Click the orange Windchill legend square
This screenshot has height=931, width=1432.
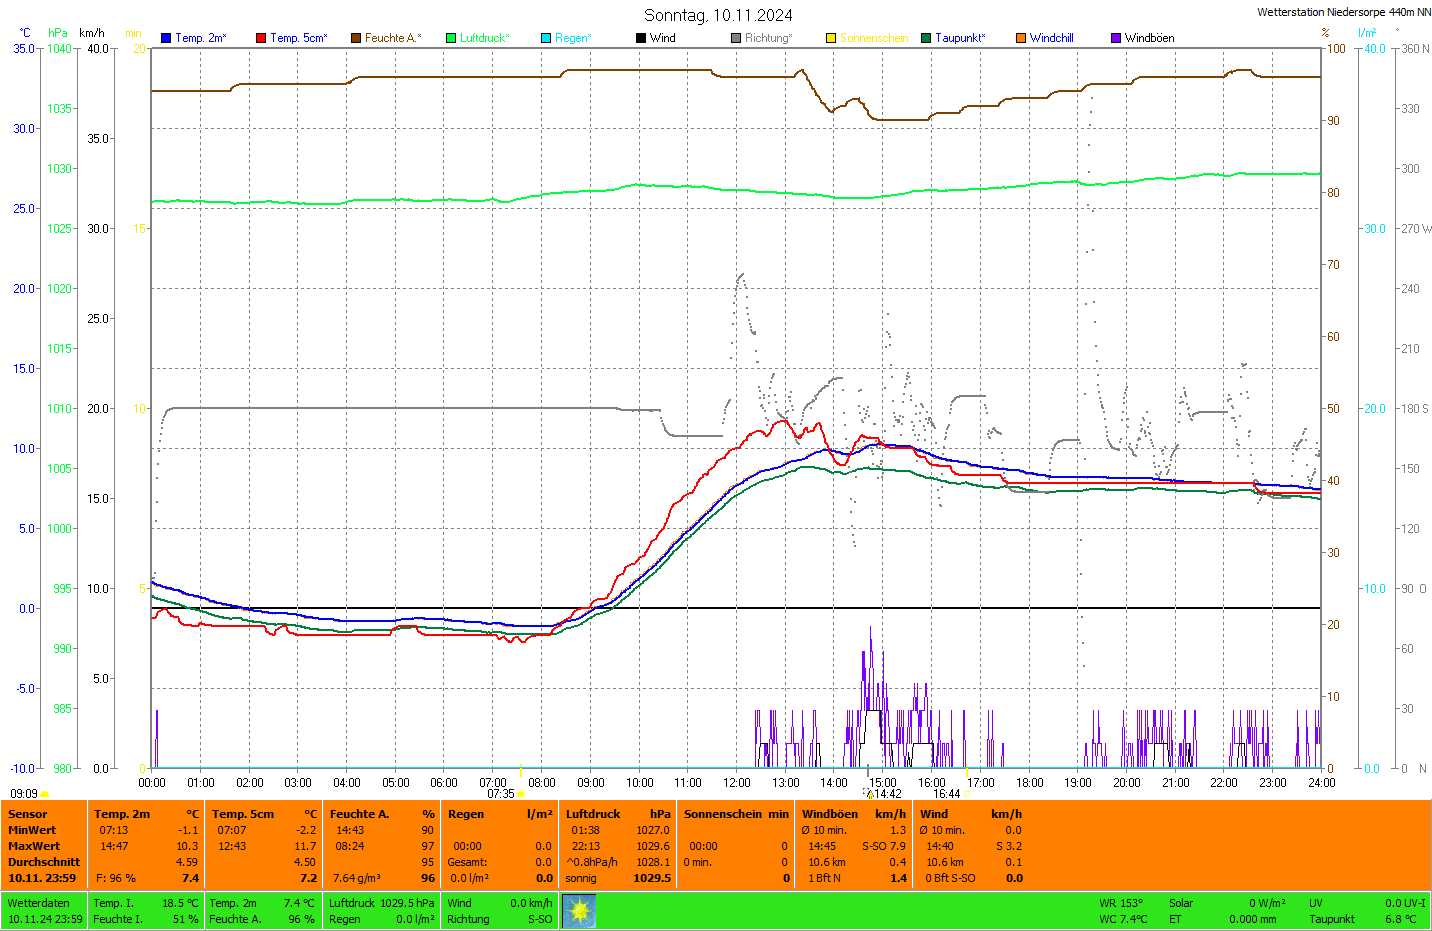pyautogui.click(x=1021, y=38)
